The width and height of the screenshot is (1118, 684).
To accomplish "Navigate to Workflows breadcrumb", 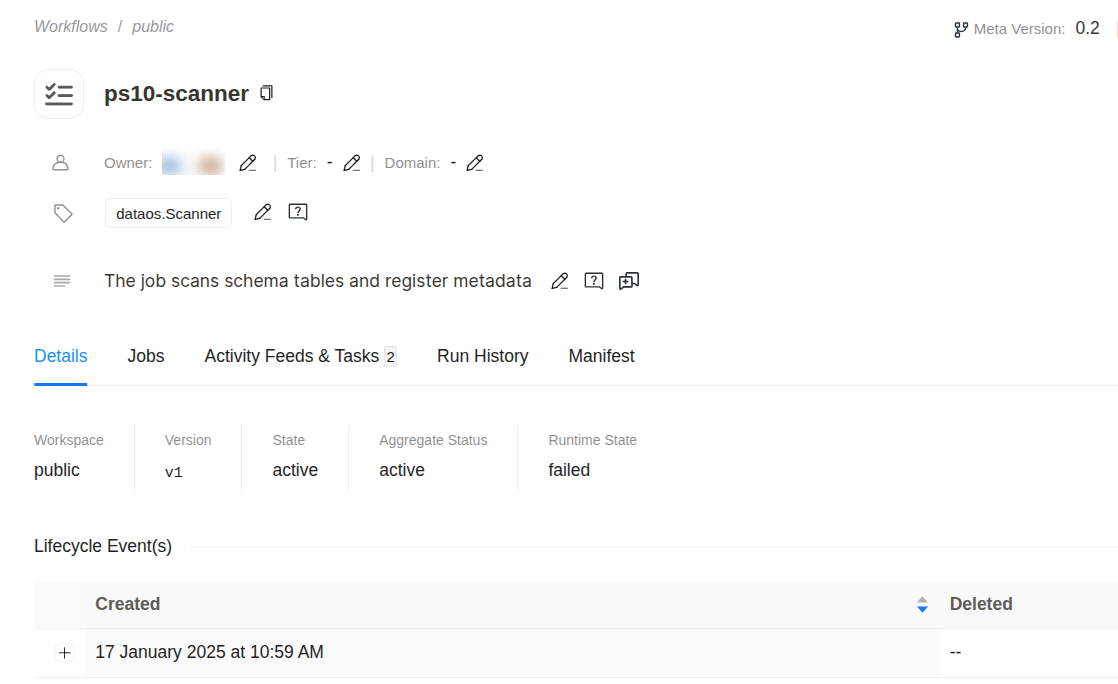I will 71,27.
